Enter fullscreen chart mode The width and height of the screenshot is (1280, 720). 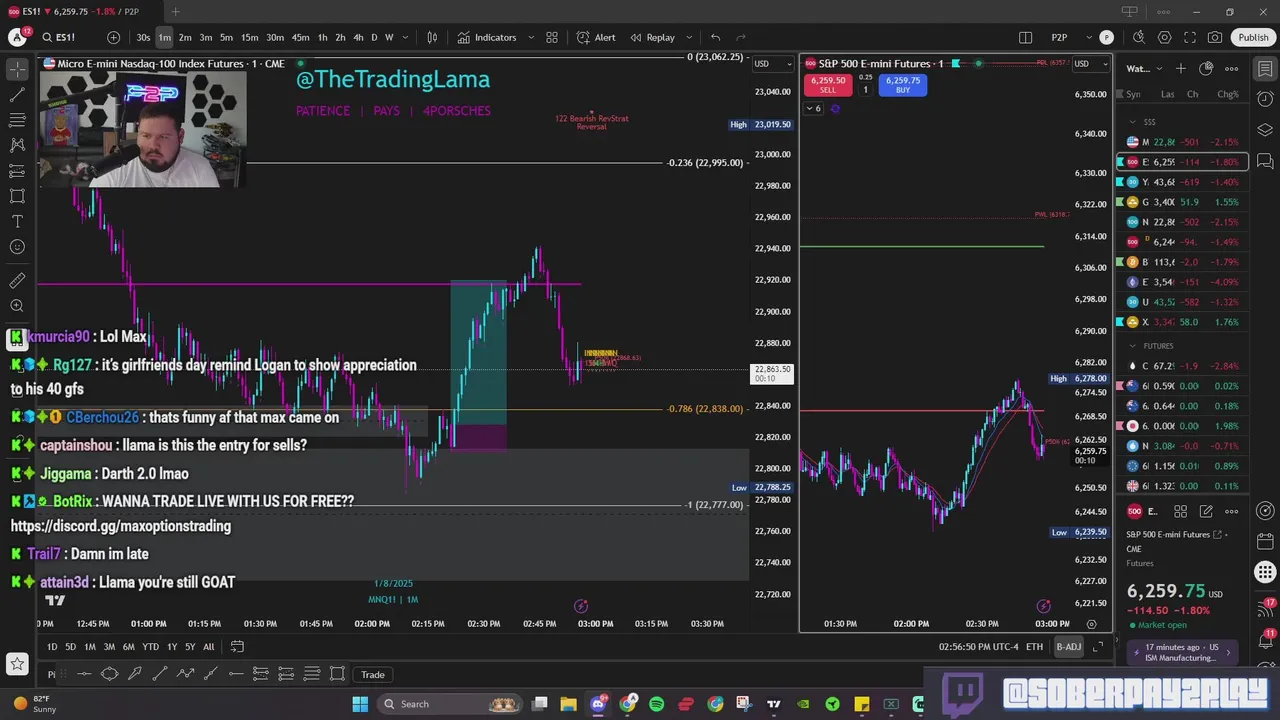1189,37
